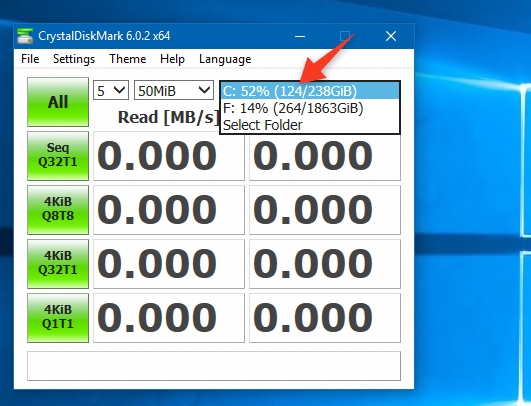Click the Seq Q32T1 read result value
The width and height of the screenshot is (531, 406).
point(169,156)
